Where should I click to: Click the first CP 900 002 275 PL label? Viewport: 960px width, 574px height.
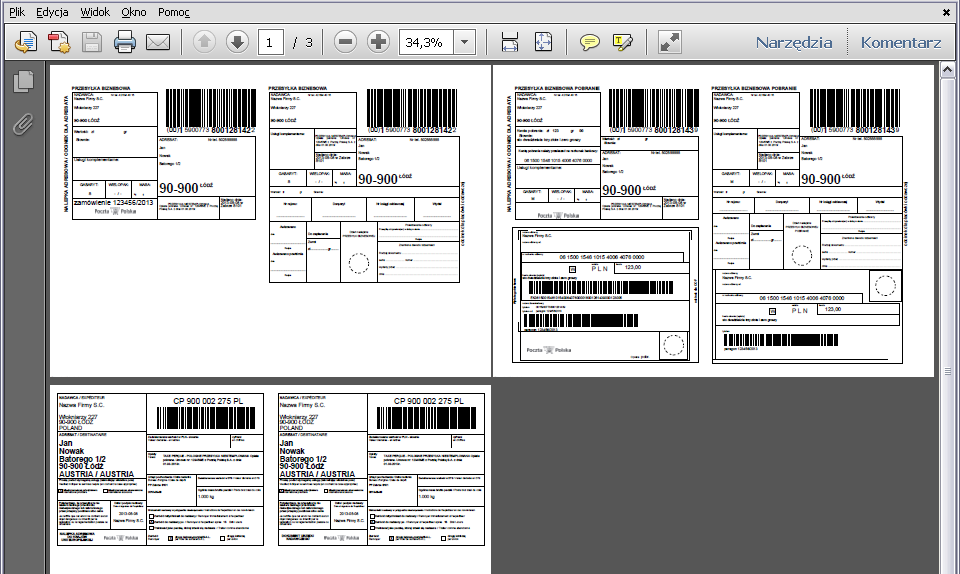208,401
